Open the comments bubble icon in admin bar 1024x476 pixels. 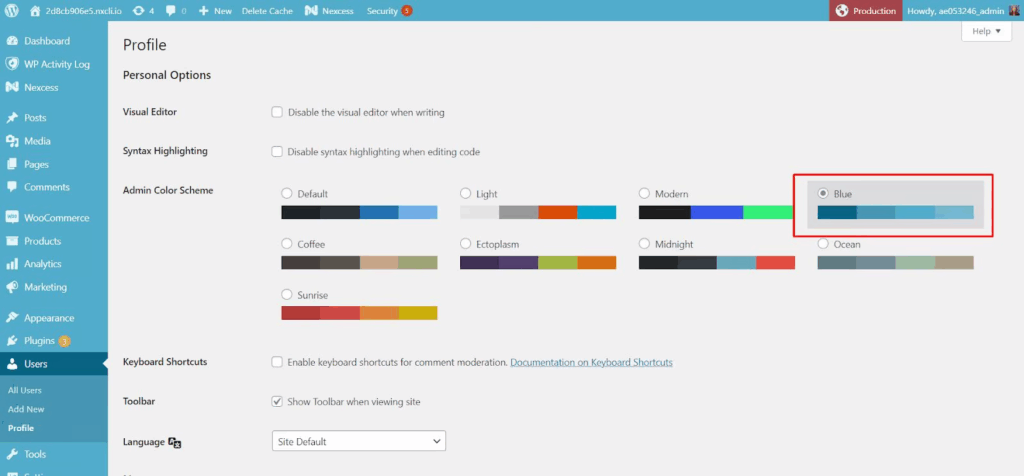[170, 10]
